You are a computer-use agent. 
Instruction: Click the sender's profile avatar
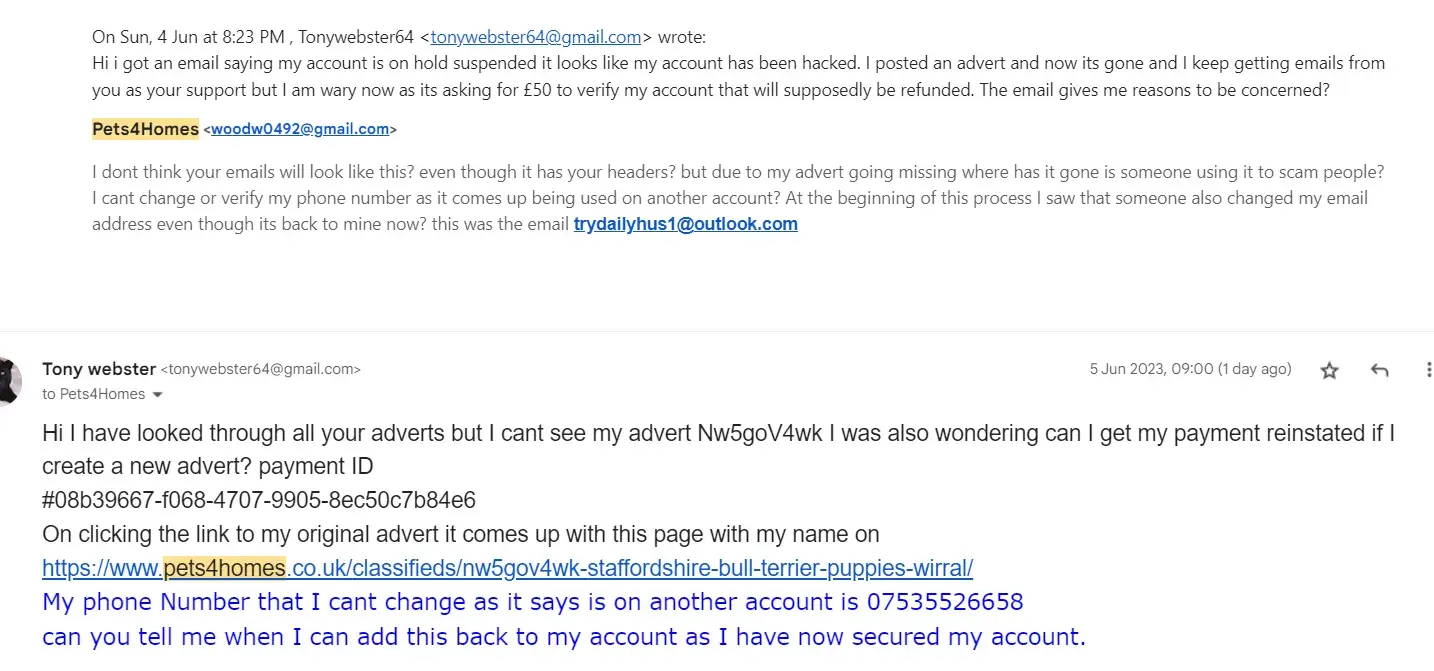[x=8, y=381]
